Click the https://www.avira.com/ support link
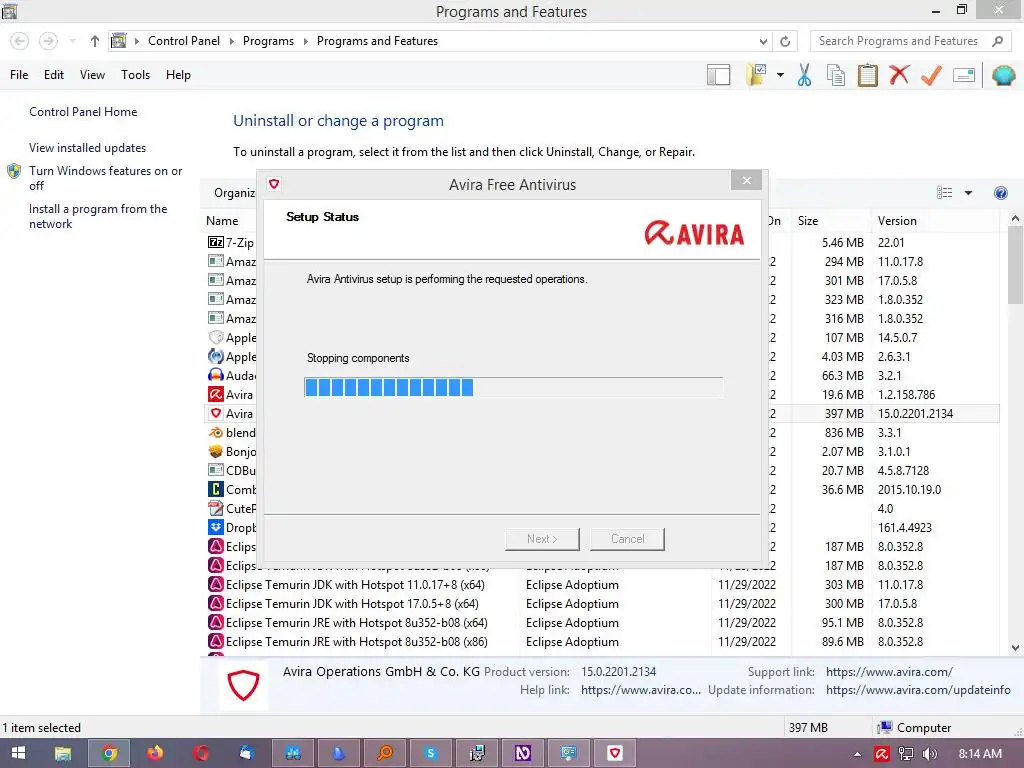The image size is (1024, 768). coord(889,671)
